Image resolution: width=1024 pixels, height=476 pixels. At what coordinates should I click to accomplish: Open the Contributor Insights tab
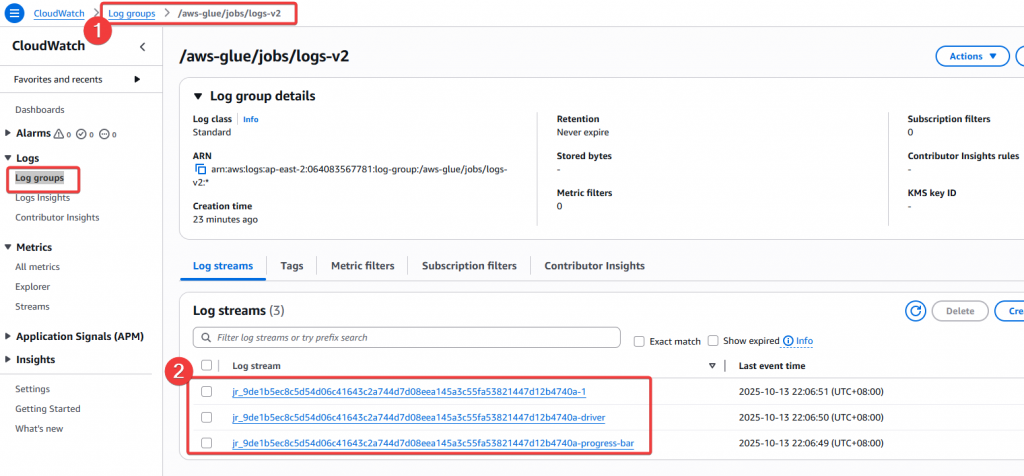pos(594,266)
